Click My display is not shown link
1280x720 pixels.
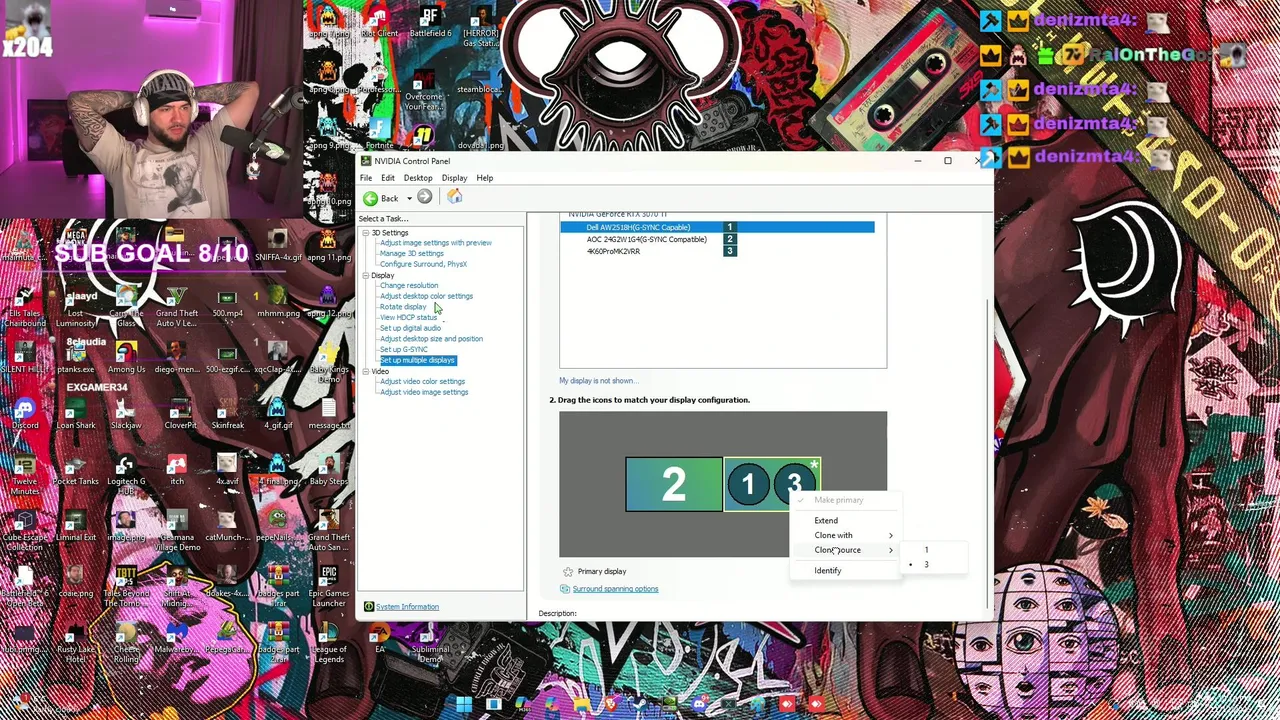[597, 381]
